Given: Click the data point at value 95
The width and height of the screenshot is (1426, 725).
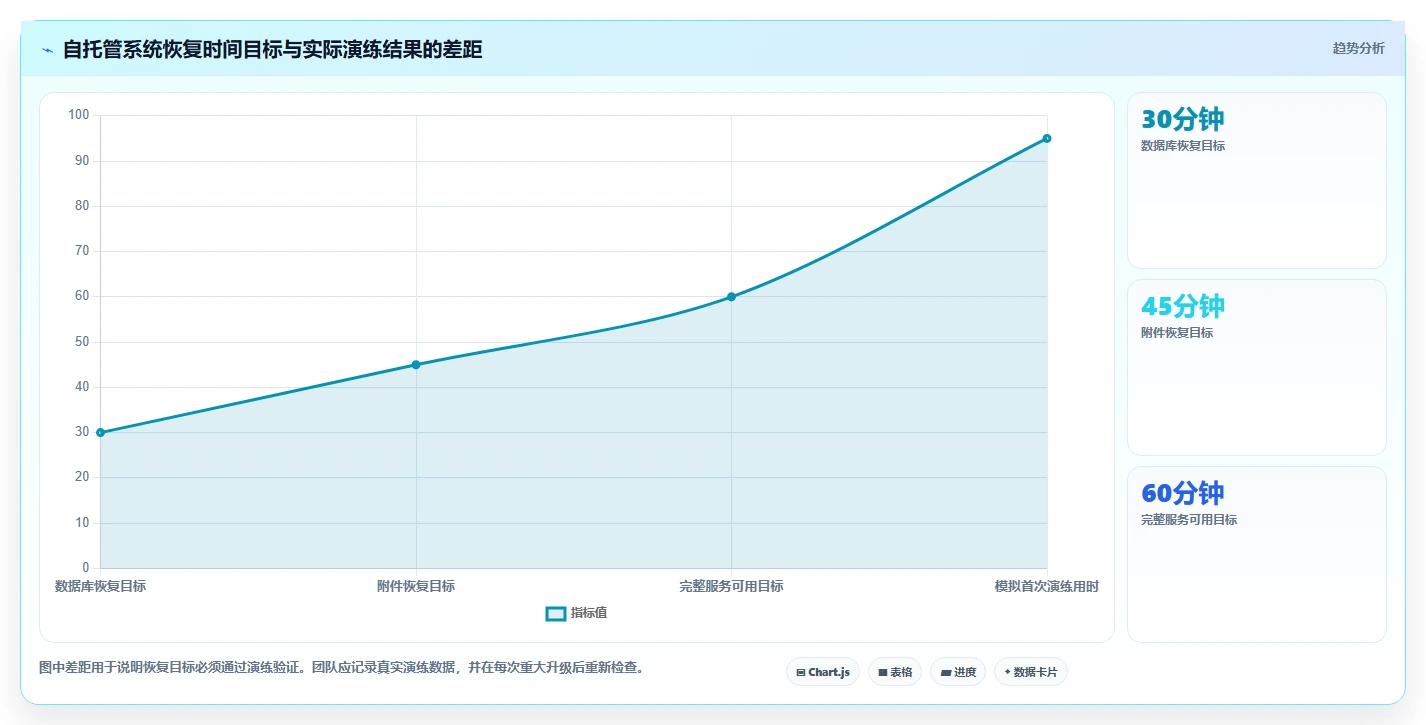Looking at the screenshot, I should [x=1047, y=138].
